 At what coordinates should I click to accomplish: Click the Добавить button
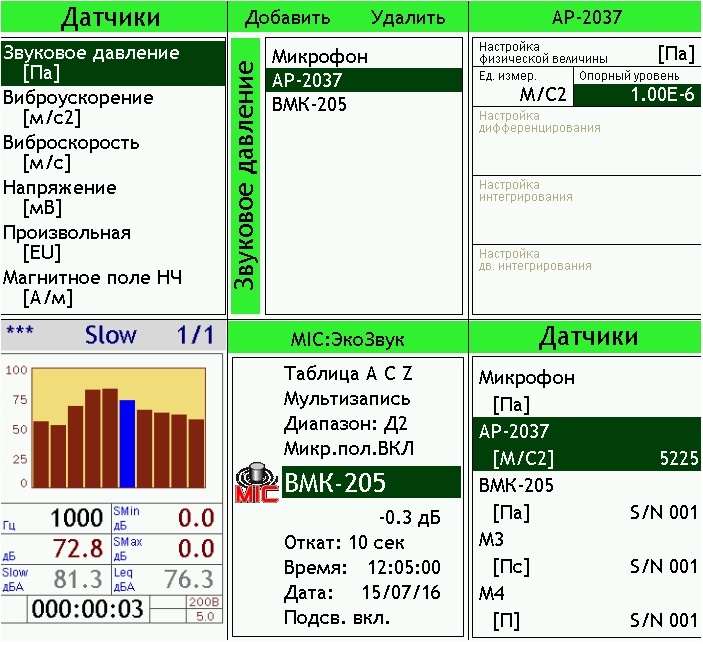tap(287, 17)
